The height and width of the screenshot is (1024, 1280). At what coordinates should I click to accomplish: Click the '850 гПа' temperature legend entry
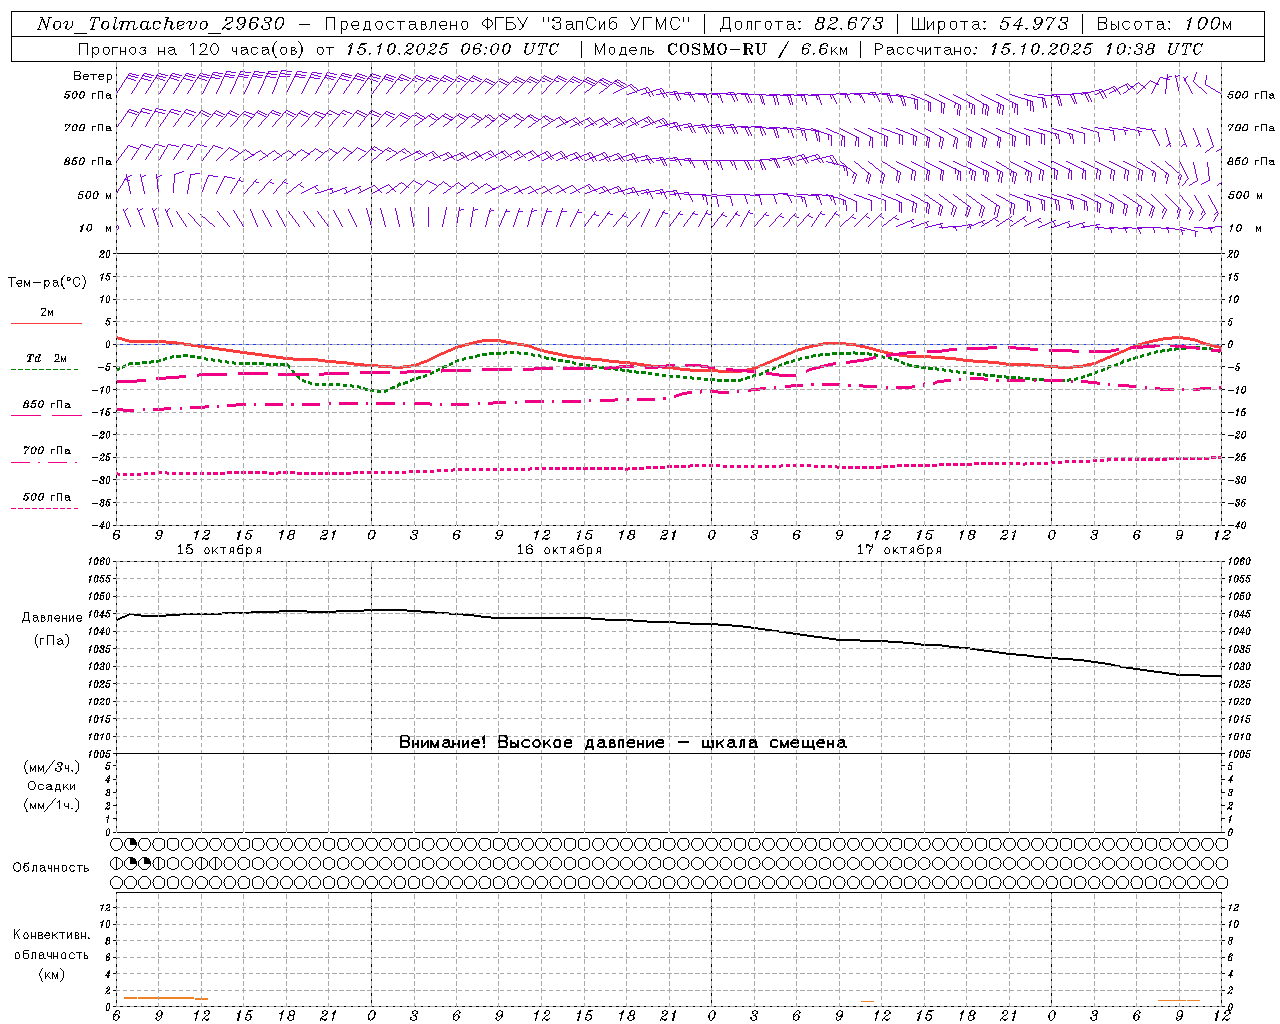[47, 405]
